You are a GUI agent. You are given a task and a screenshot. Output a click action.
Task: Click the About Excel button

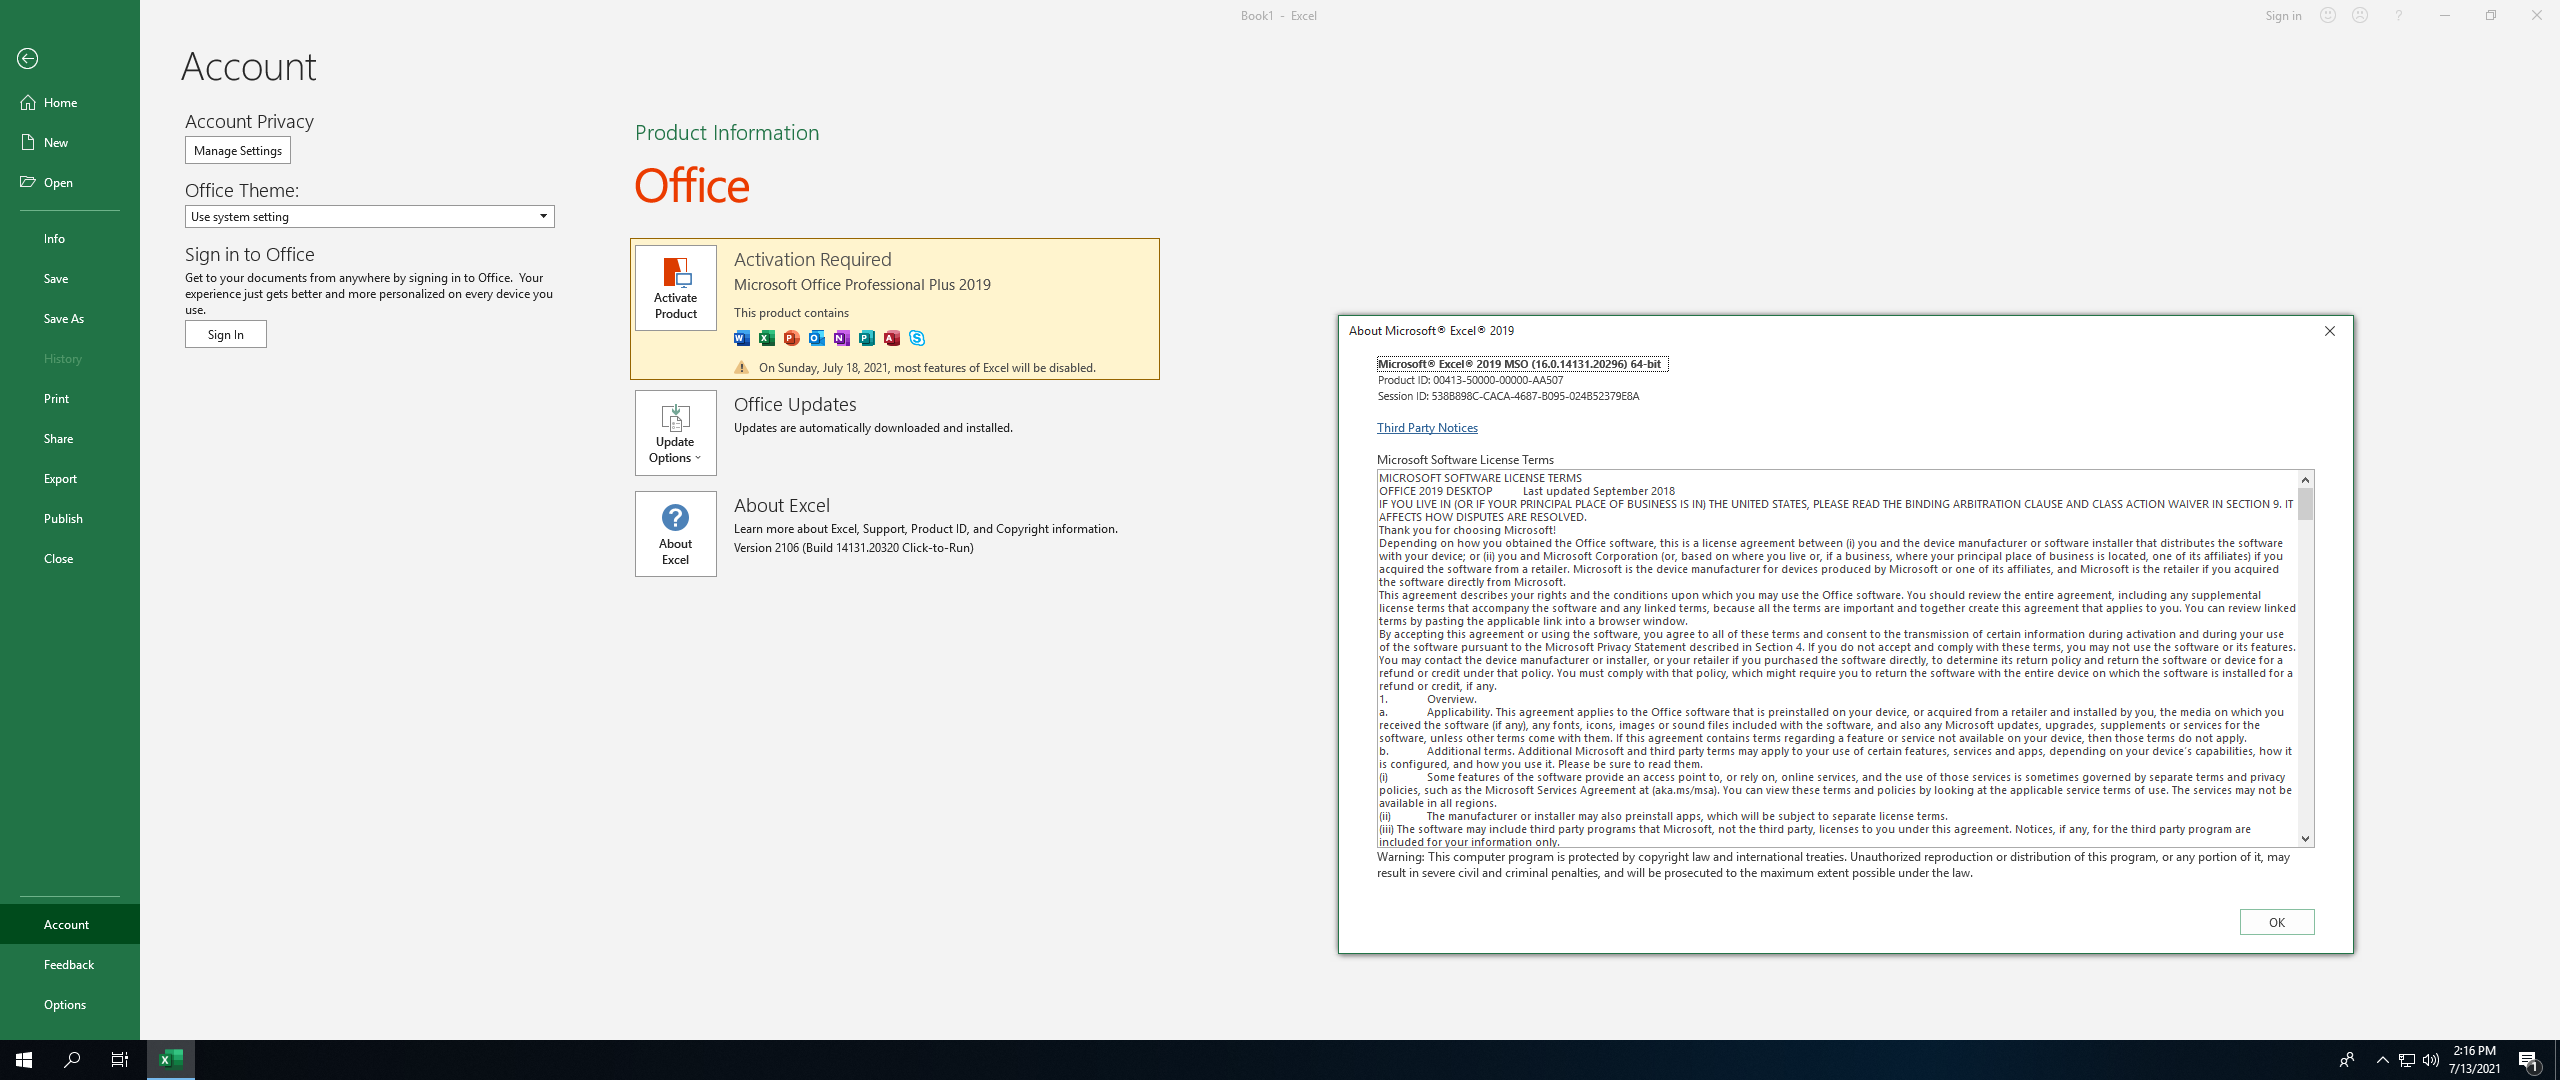pyautogui.click(x=675, y=534)
